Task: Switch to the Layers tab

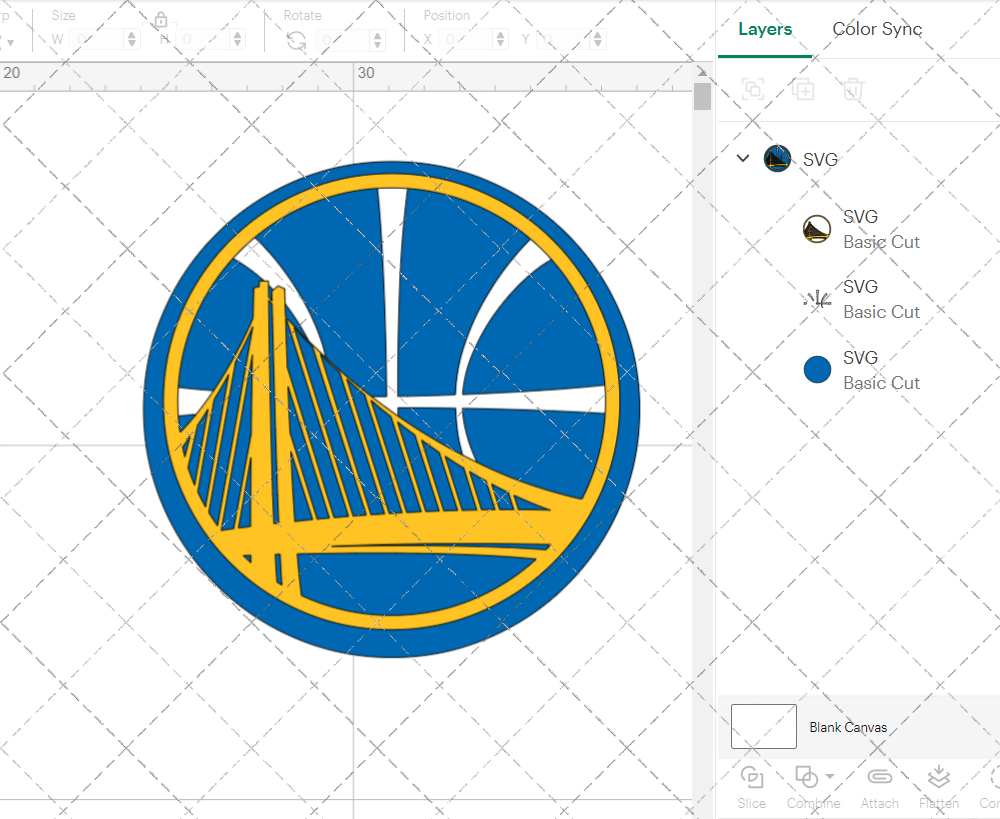Action: click(765, 29)
